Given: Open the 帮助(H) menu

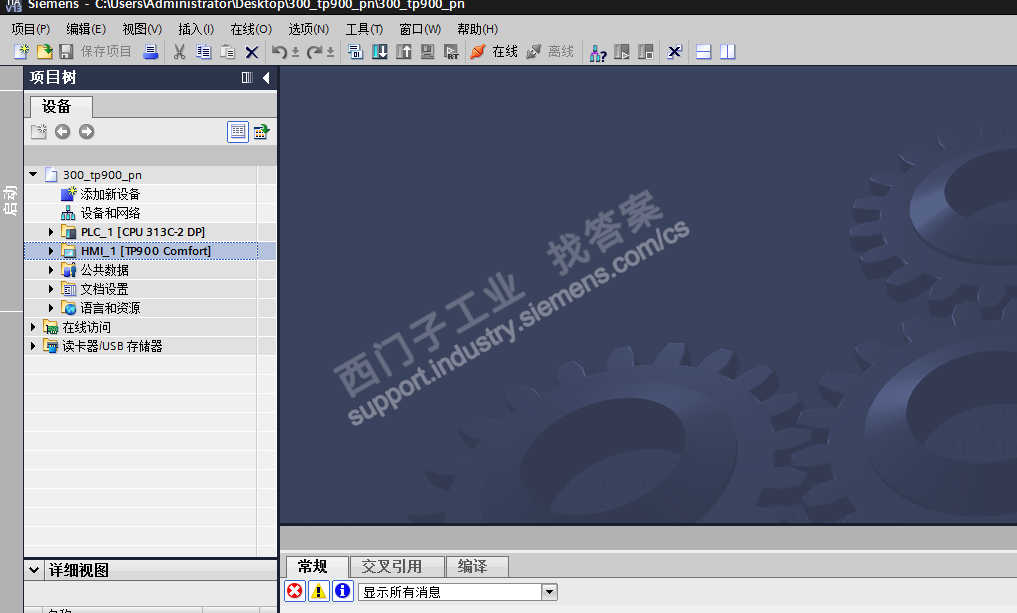Looking at the screenshot, I should [477, 29].
